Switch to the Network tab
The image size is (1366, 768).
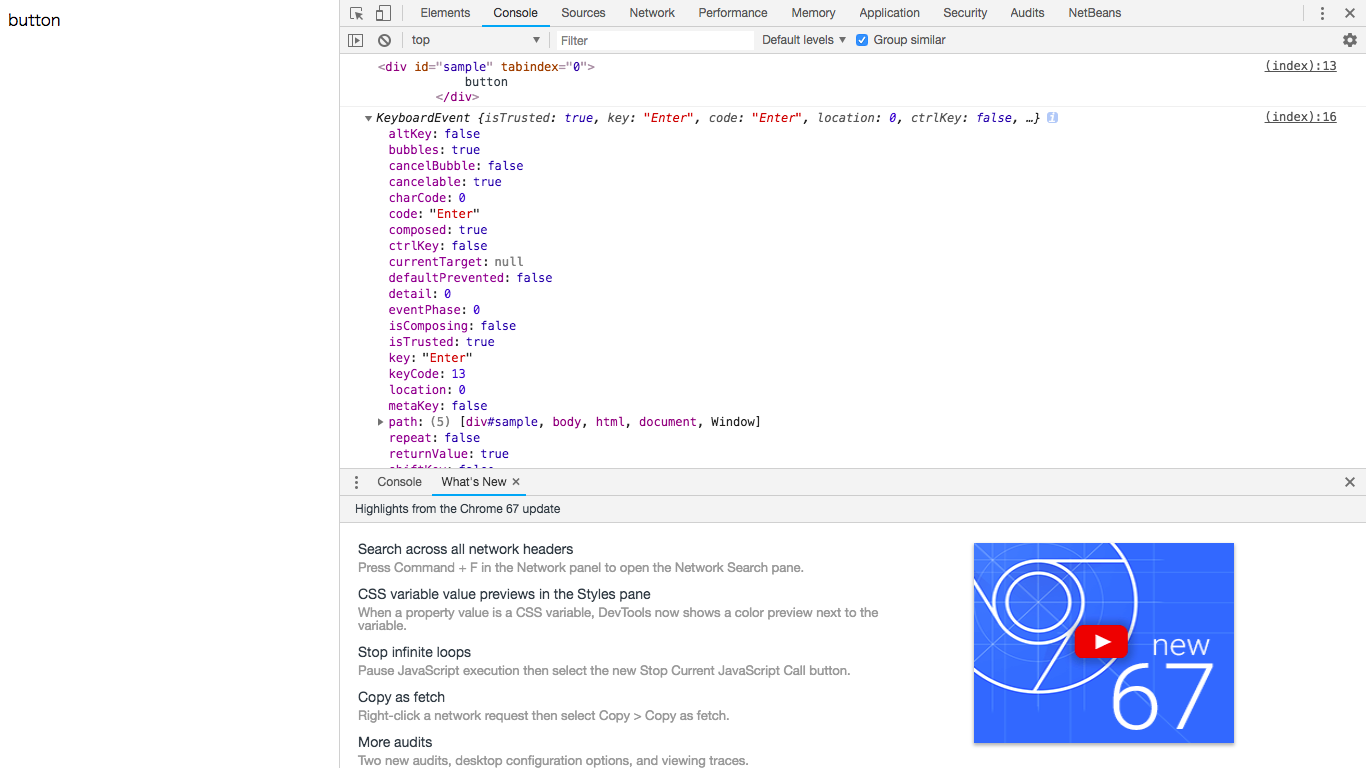652,13
